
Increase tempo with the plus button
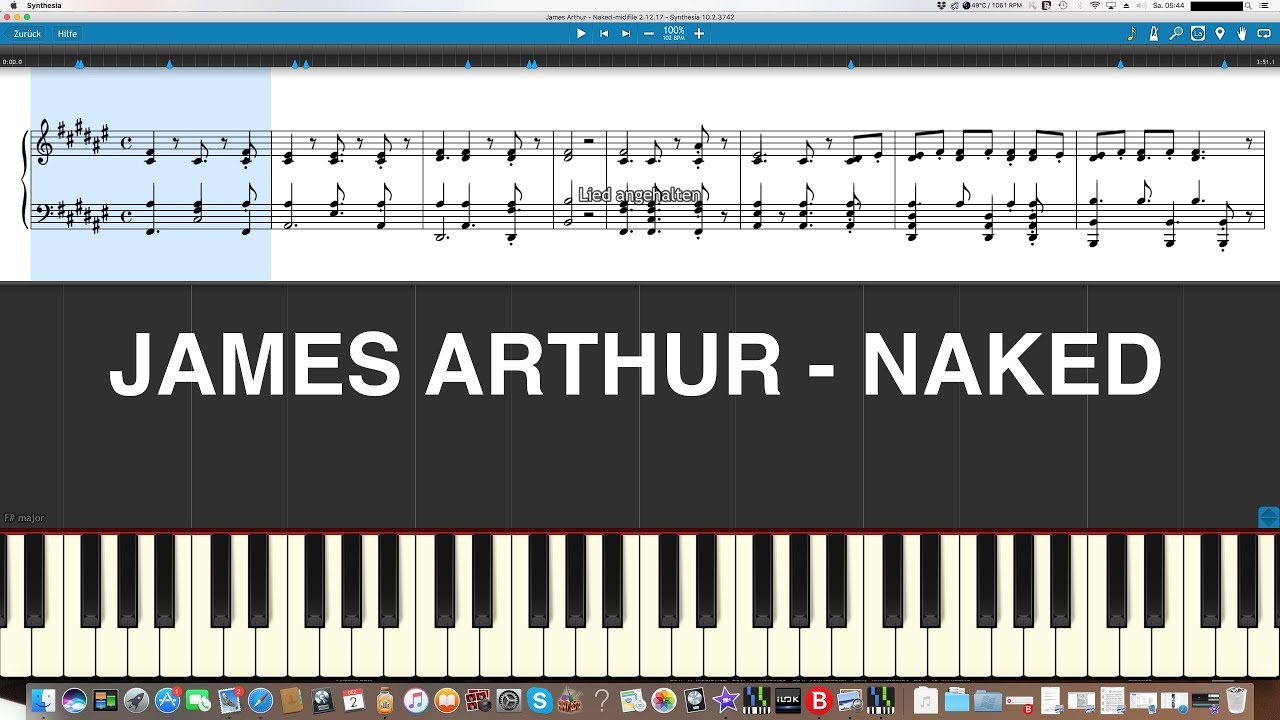click(x=699, y=33)
